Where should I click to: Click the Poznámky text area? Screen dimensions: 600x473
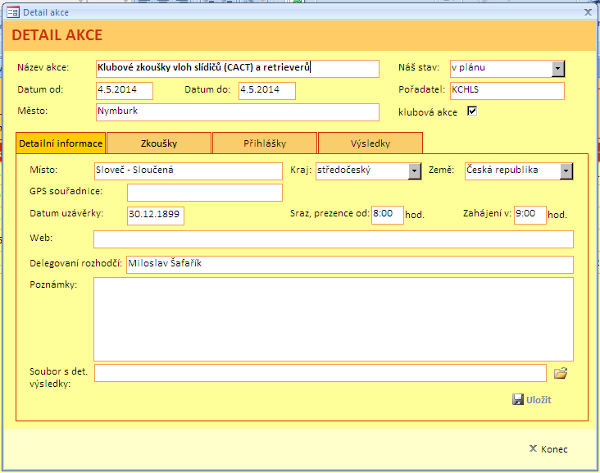tap(333, 319)
